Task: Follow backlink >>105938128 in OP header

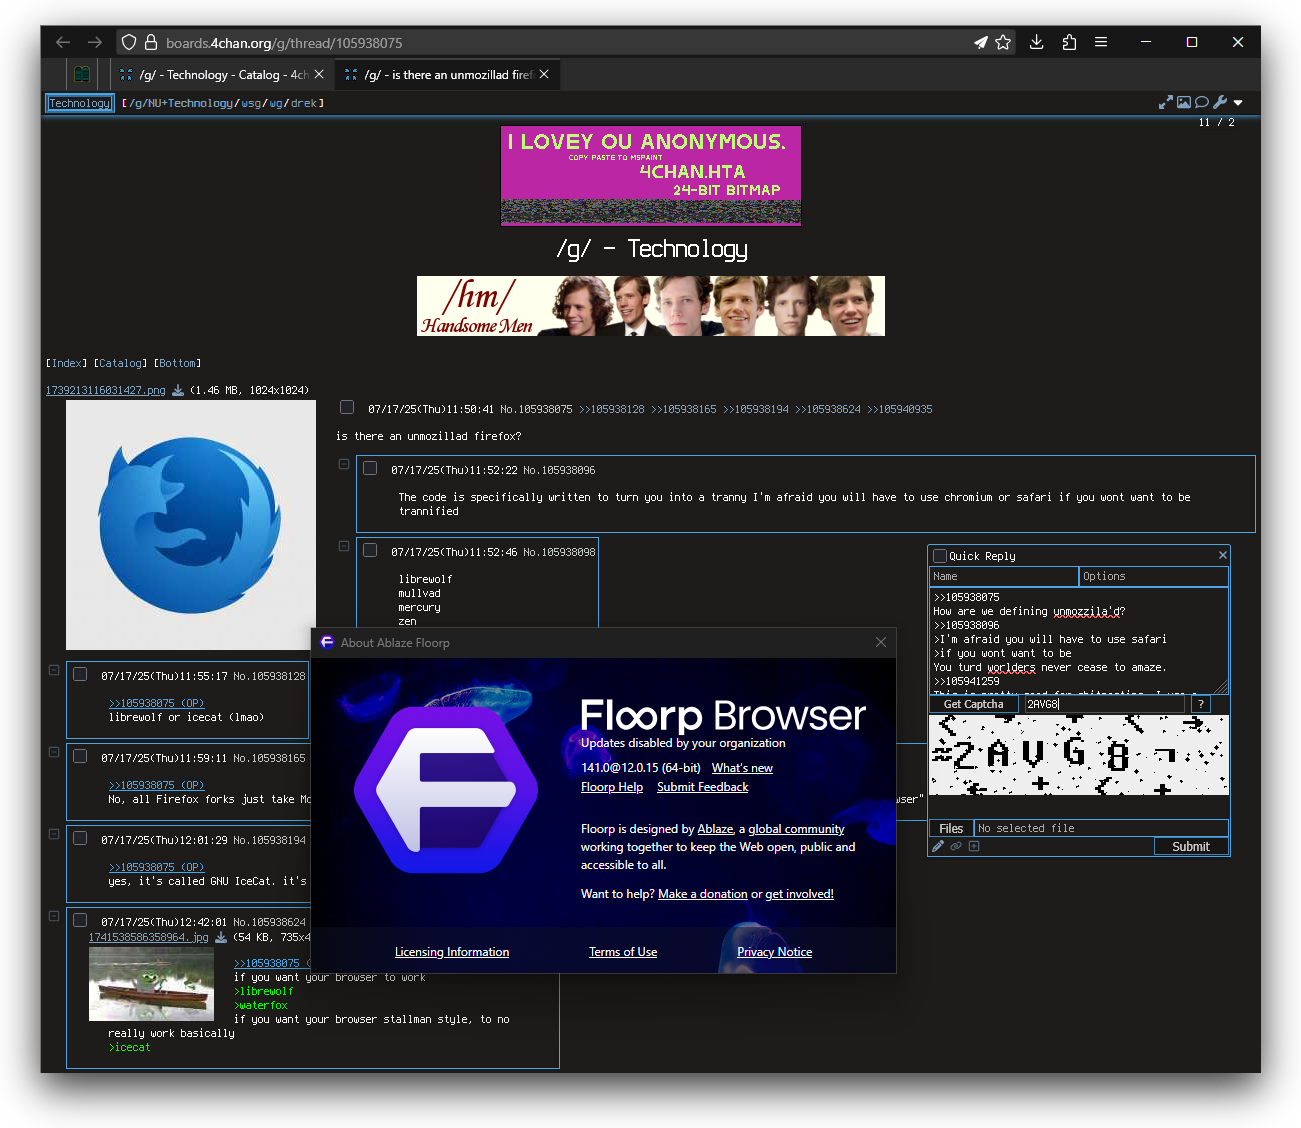Action: [x=612, y=409]
